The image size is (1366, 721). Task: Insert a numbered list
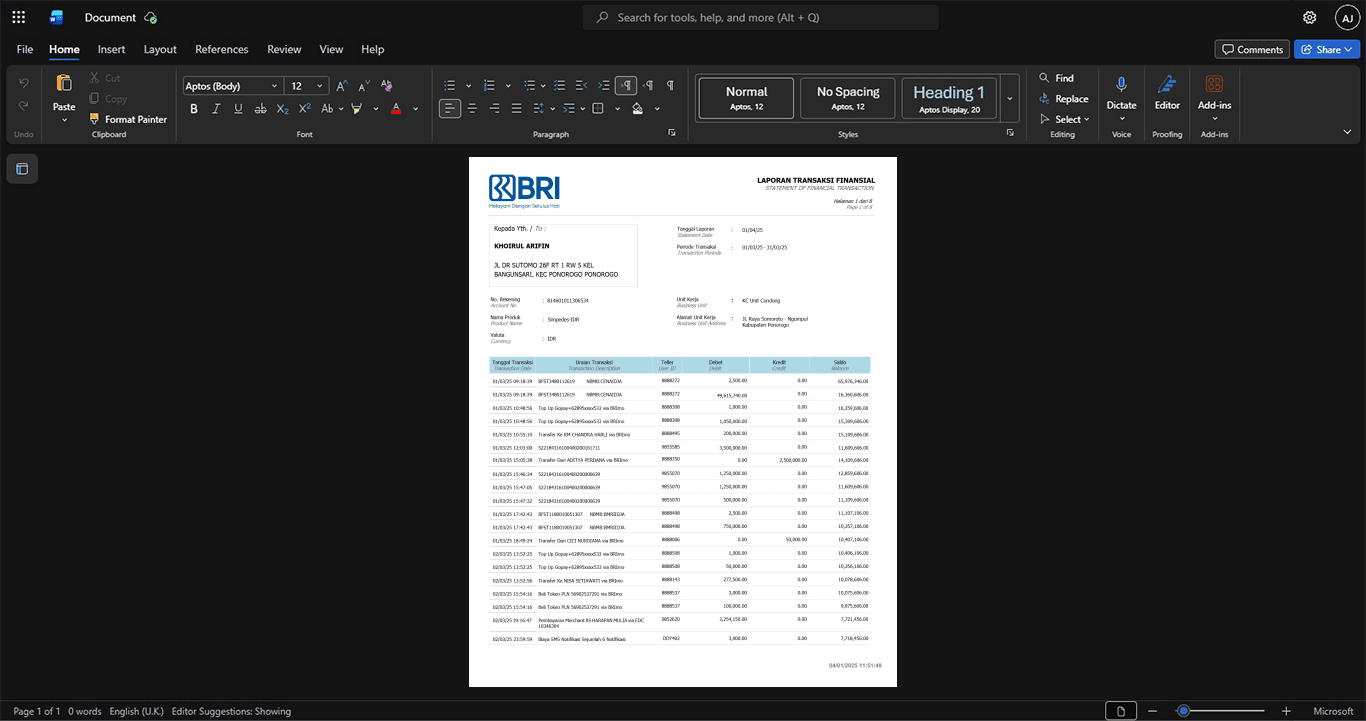tap(490, 86)
